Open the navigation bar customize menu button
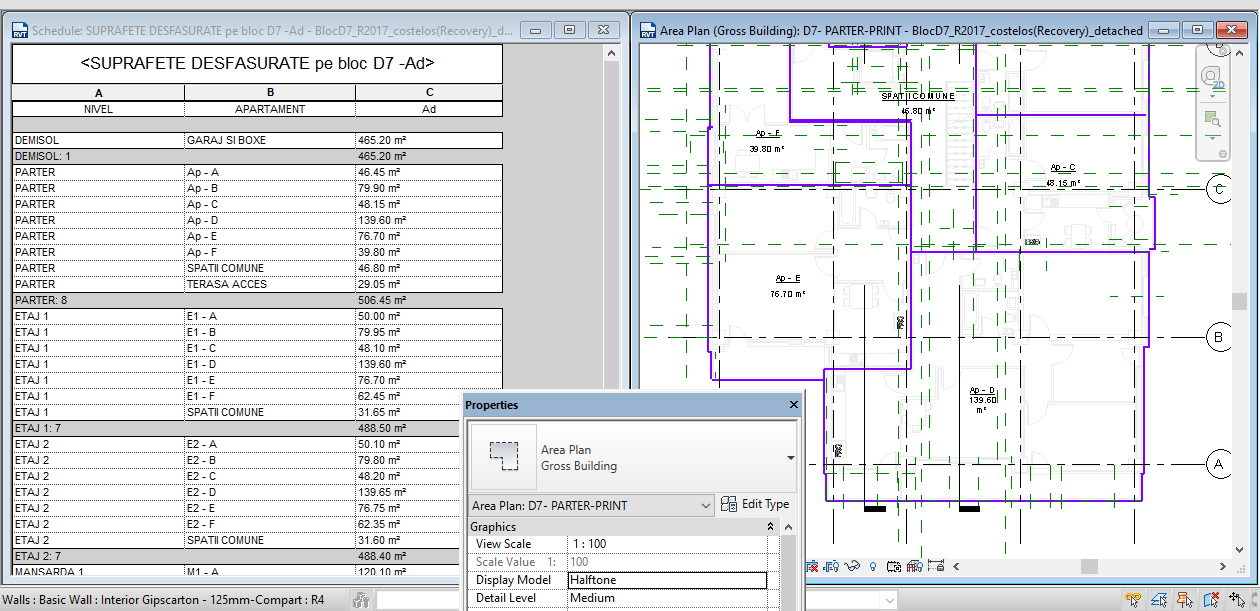The width and height of the screenshot is (1260, 611). 1222,153
